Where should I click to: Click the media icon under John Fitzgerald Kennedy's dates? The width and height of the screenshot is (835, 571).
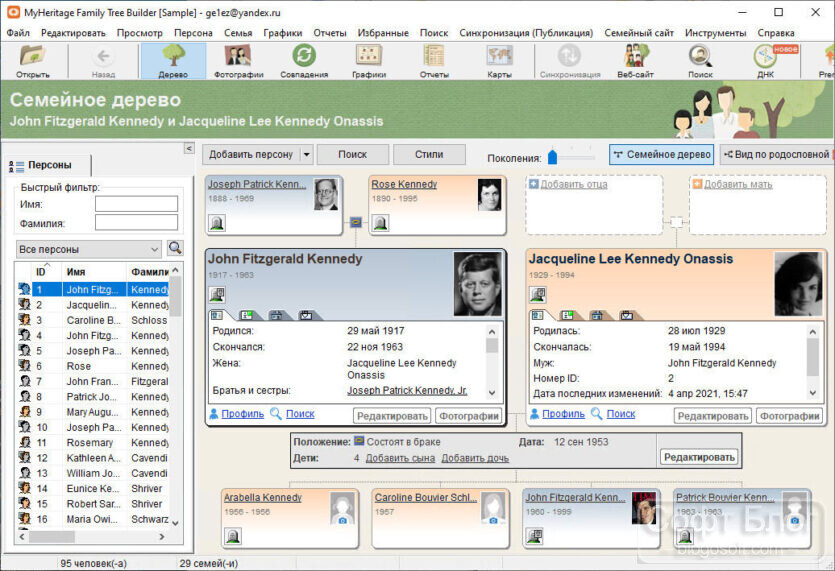[x=217, y=294]
